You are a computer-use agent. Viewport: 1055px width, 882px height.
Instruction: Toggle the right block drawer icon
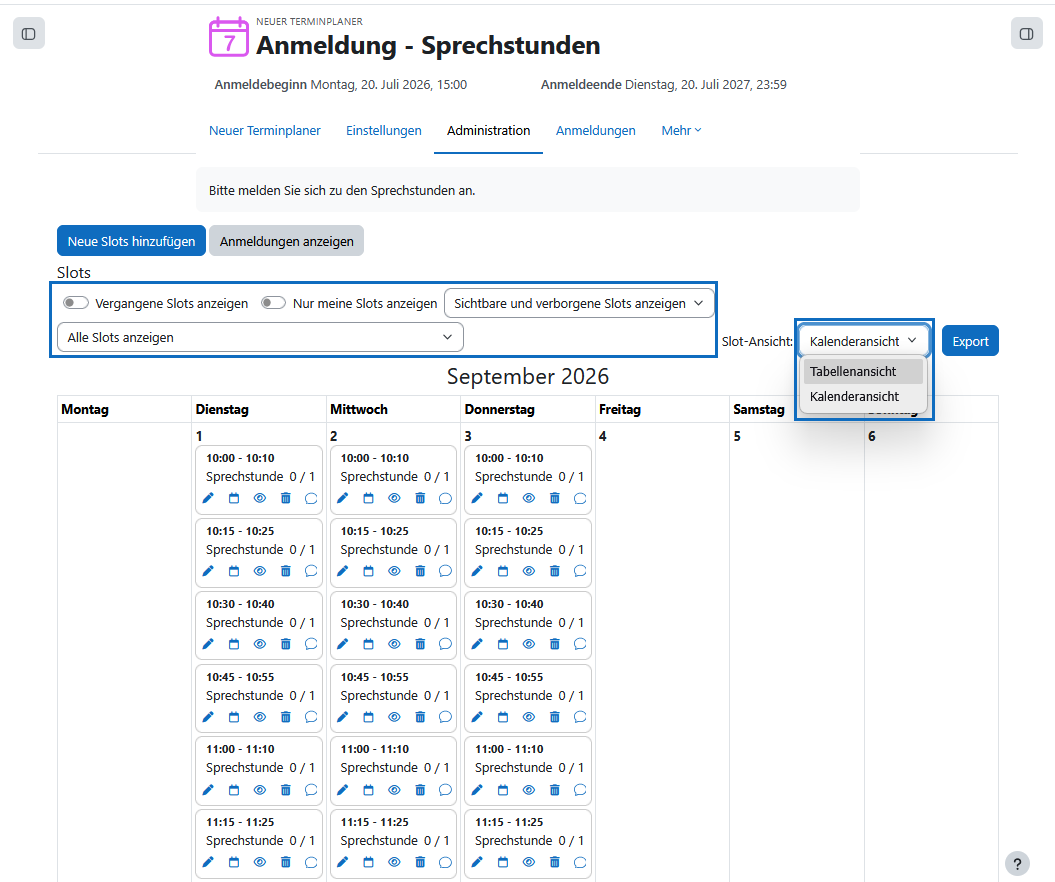click(1026, 34)
